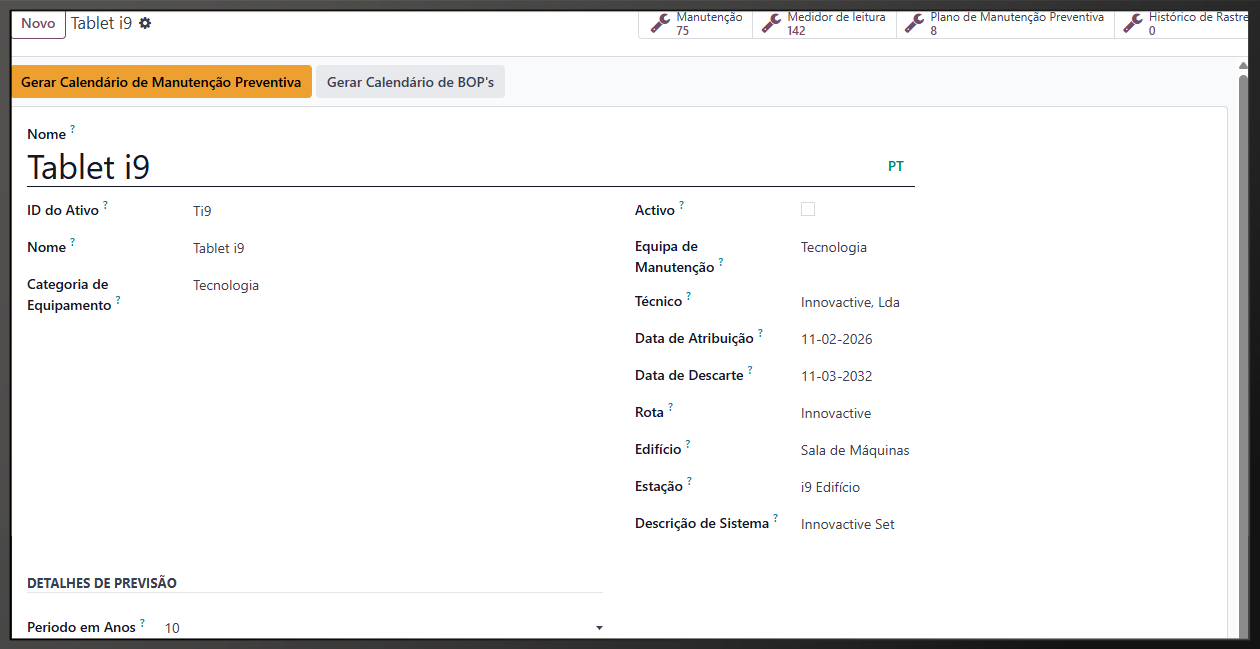
Task: Click the help mark next to Edifício
Action: coord(688,444)
